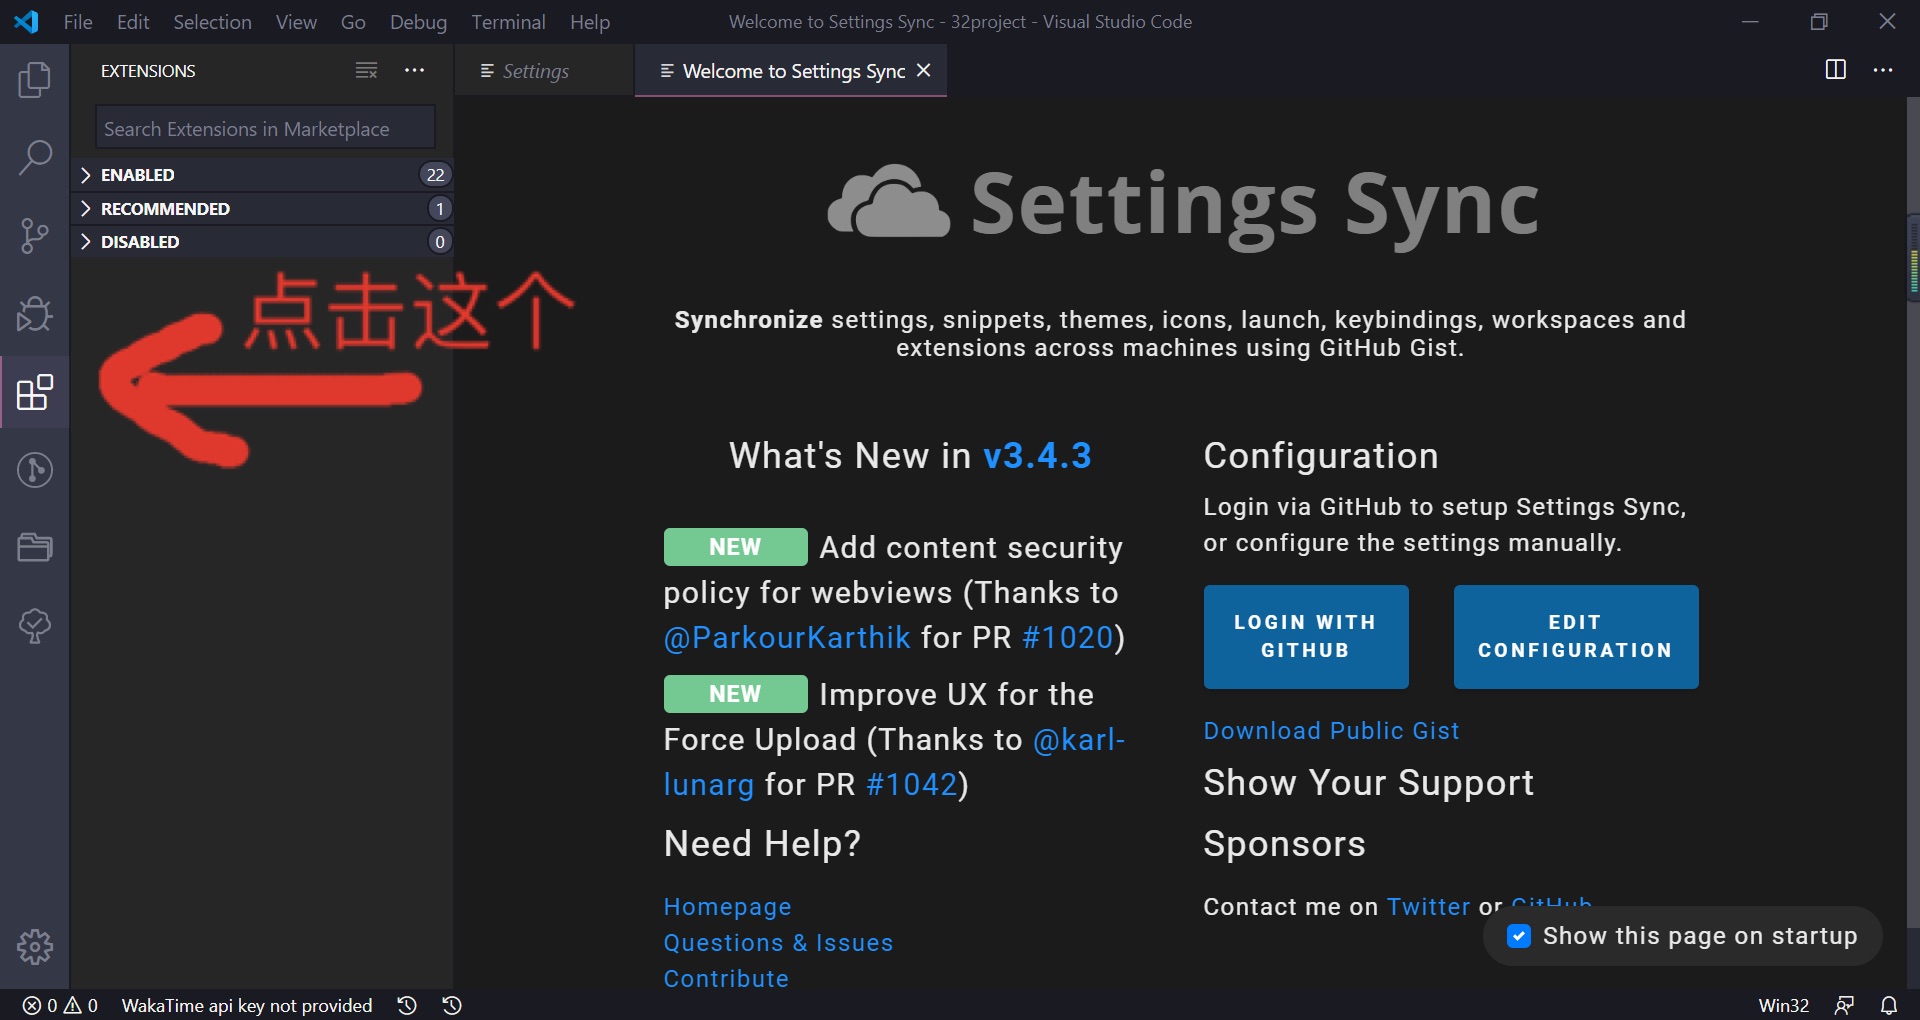1920x1020 pixels.
Task: Open the PR #1042 link
Action: pos(912,785)
